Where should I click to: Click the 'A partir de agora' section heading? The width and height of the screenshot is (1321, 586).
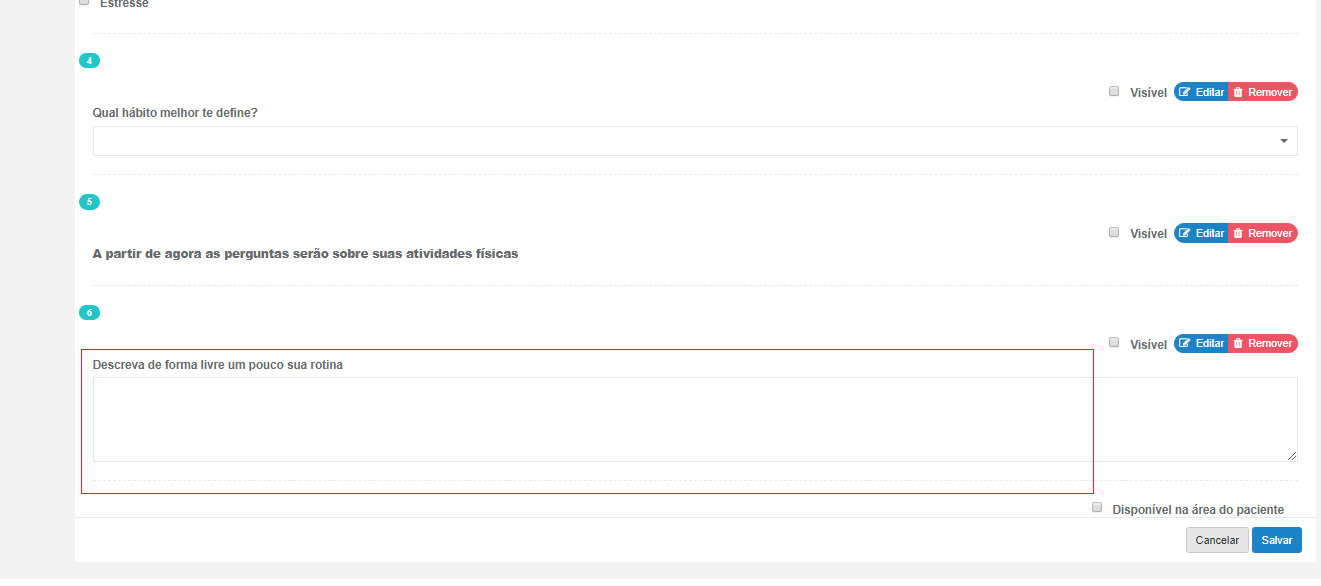(305, 254)
